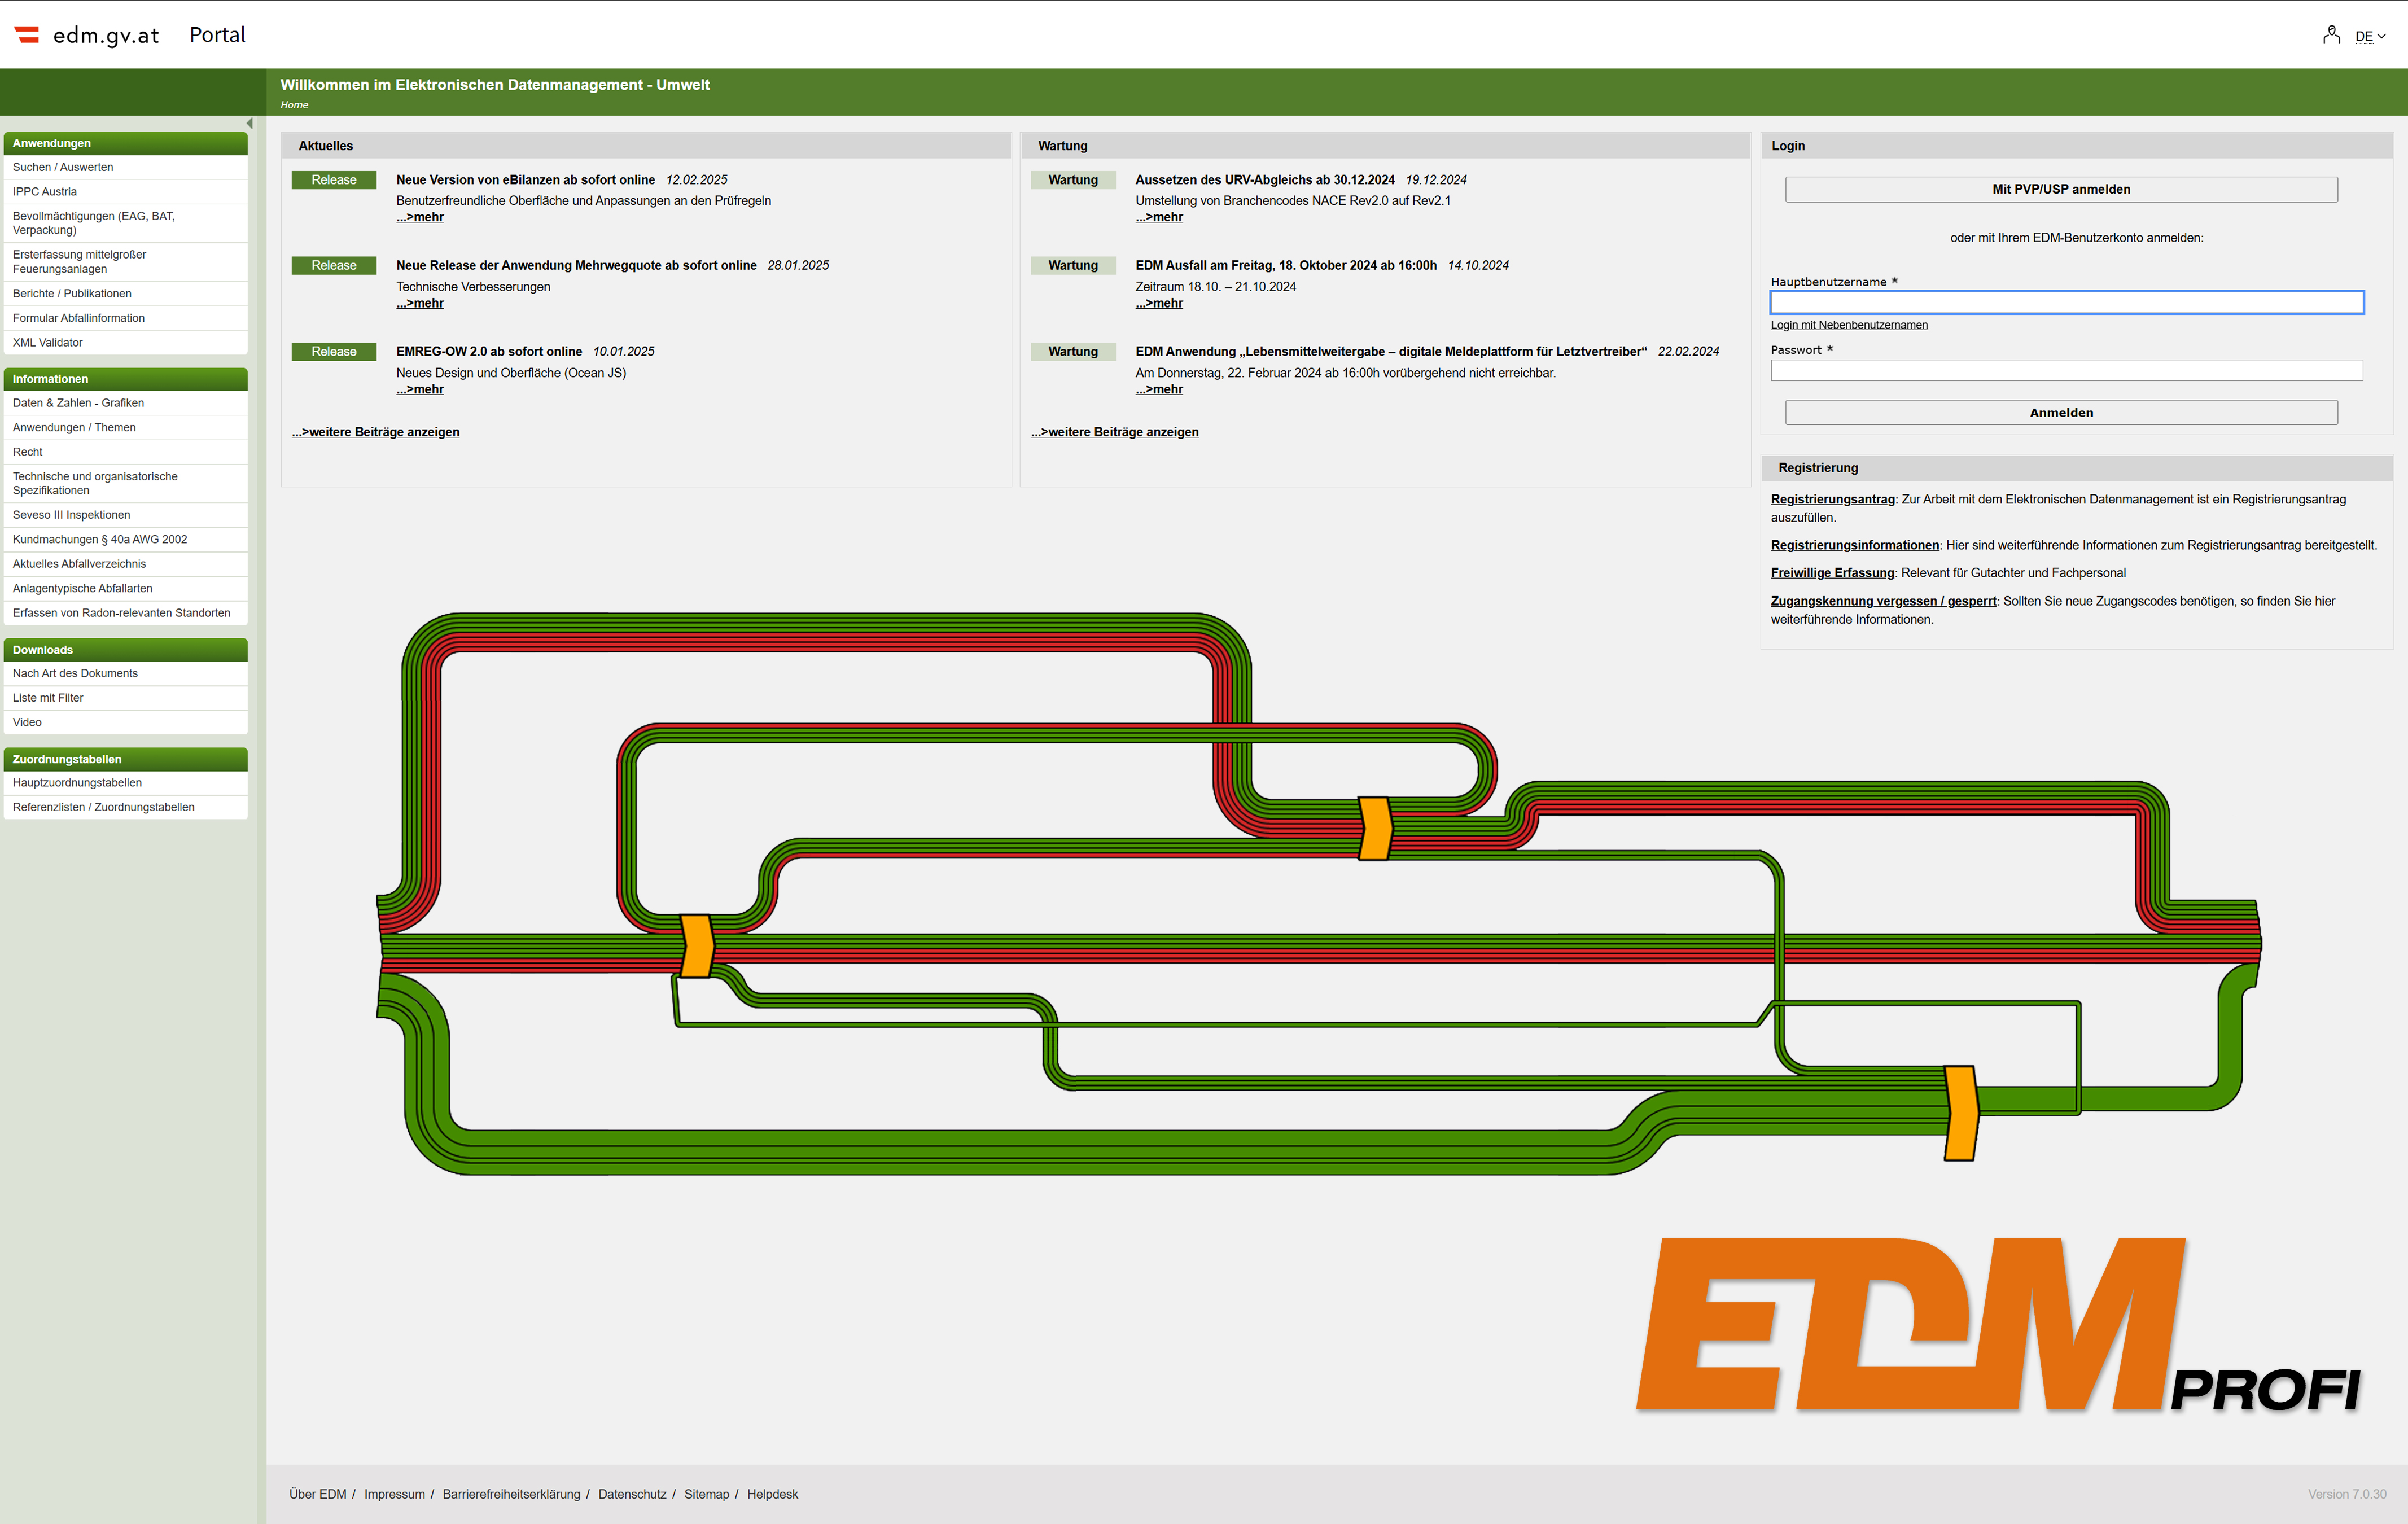Open Daten & Zahlen - Grafiken

click(x=126, y=403)
